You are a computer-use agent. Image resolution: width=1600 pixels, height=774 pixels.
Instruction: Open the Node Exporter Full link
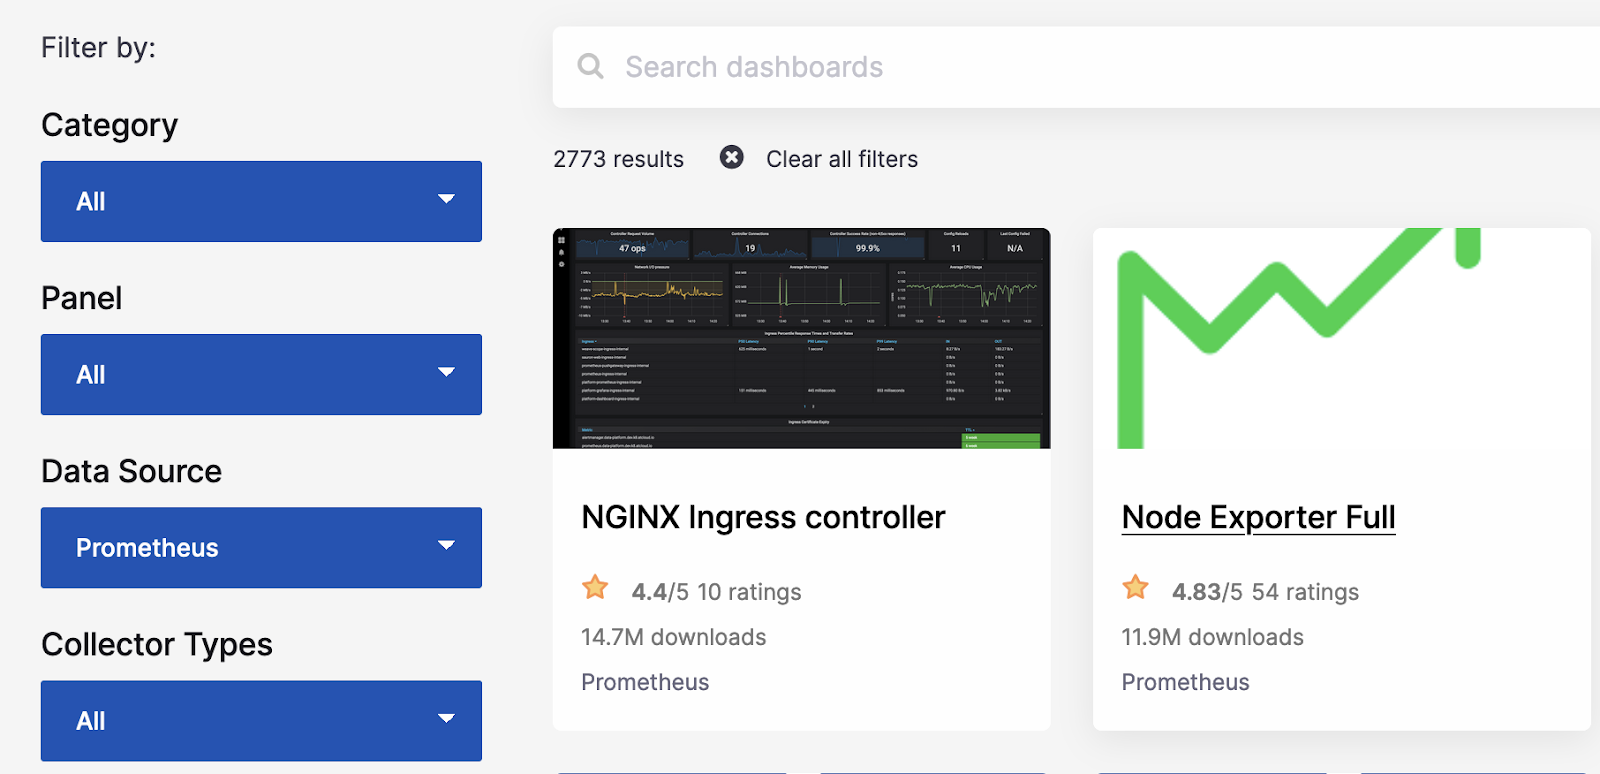[1258, 517]
